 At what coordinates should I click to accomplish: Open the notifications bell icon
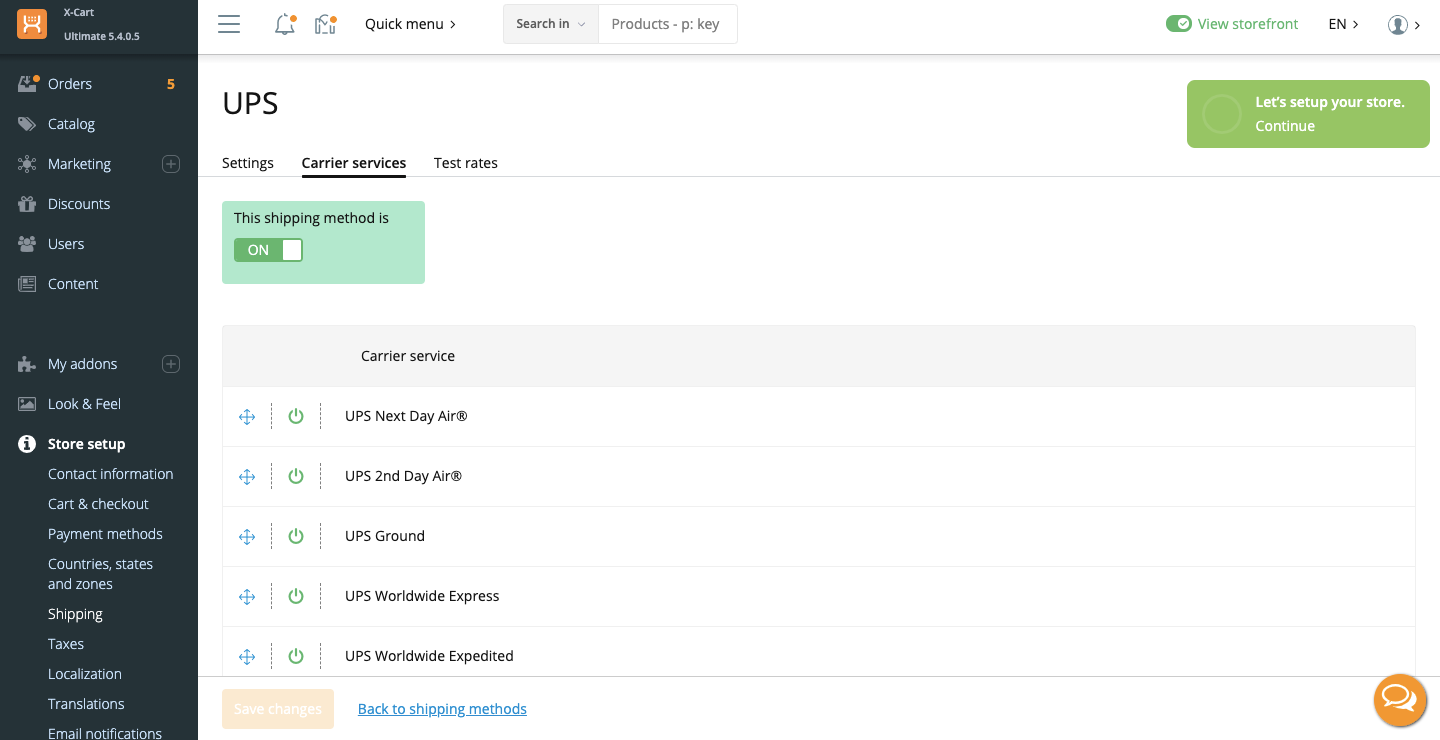(x=285, y=25)
